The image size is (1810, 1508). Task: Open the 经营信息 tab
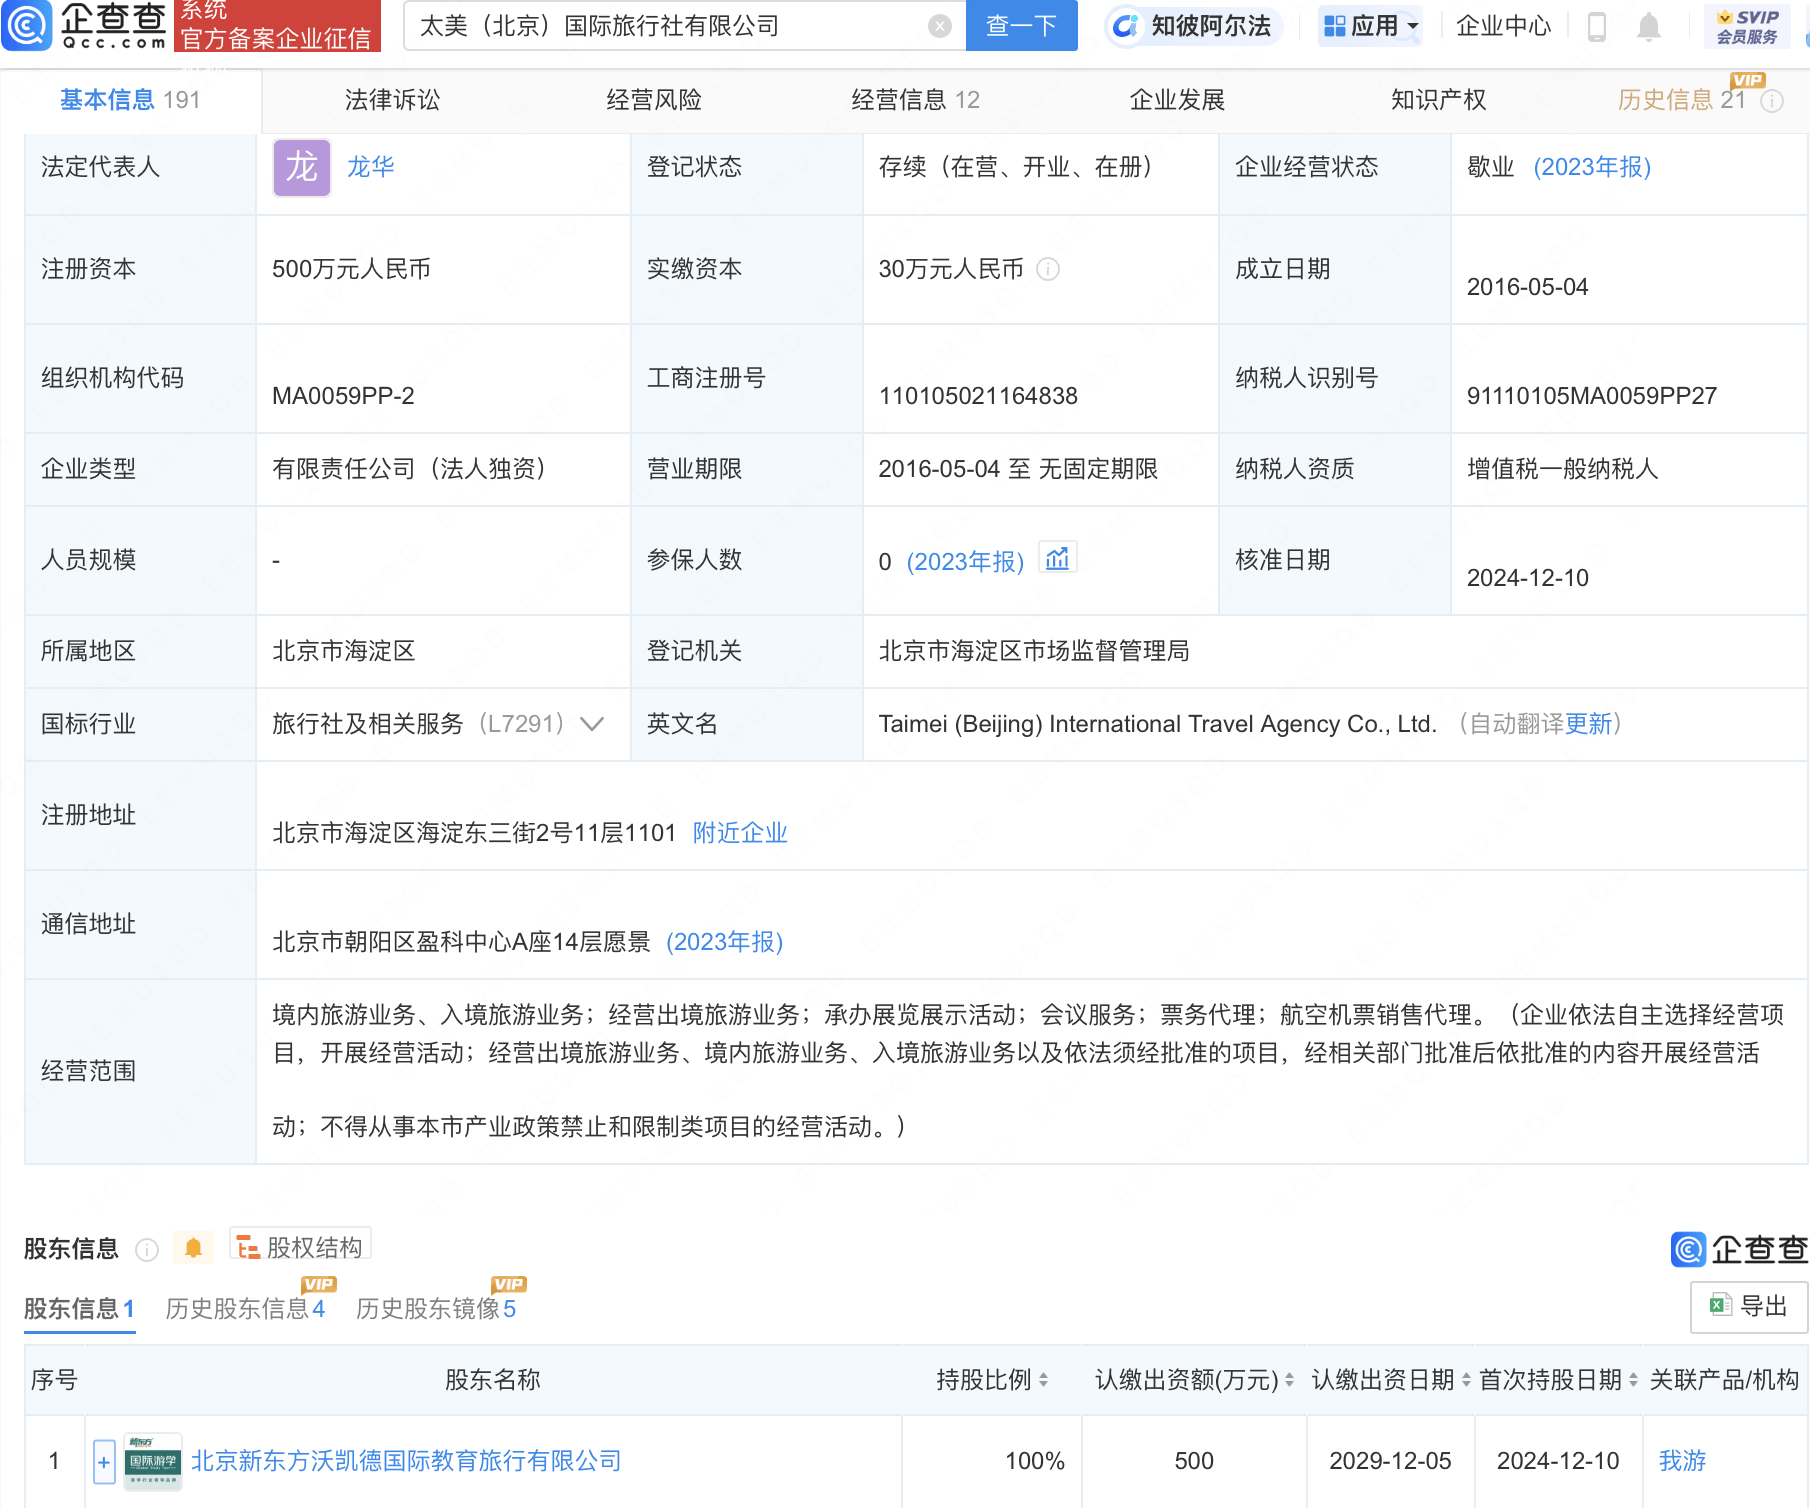[915, 100]
